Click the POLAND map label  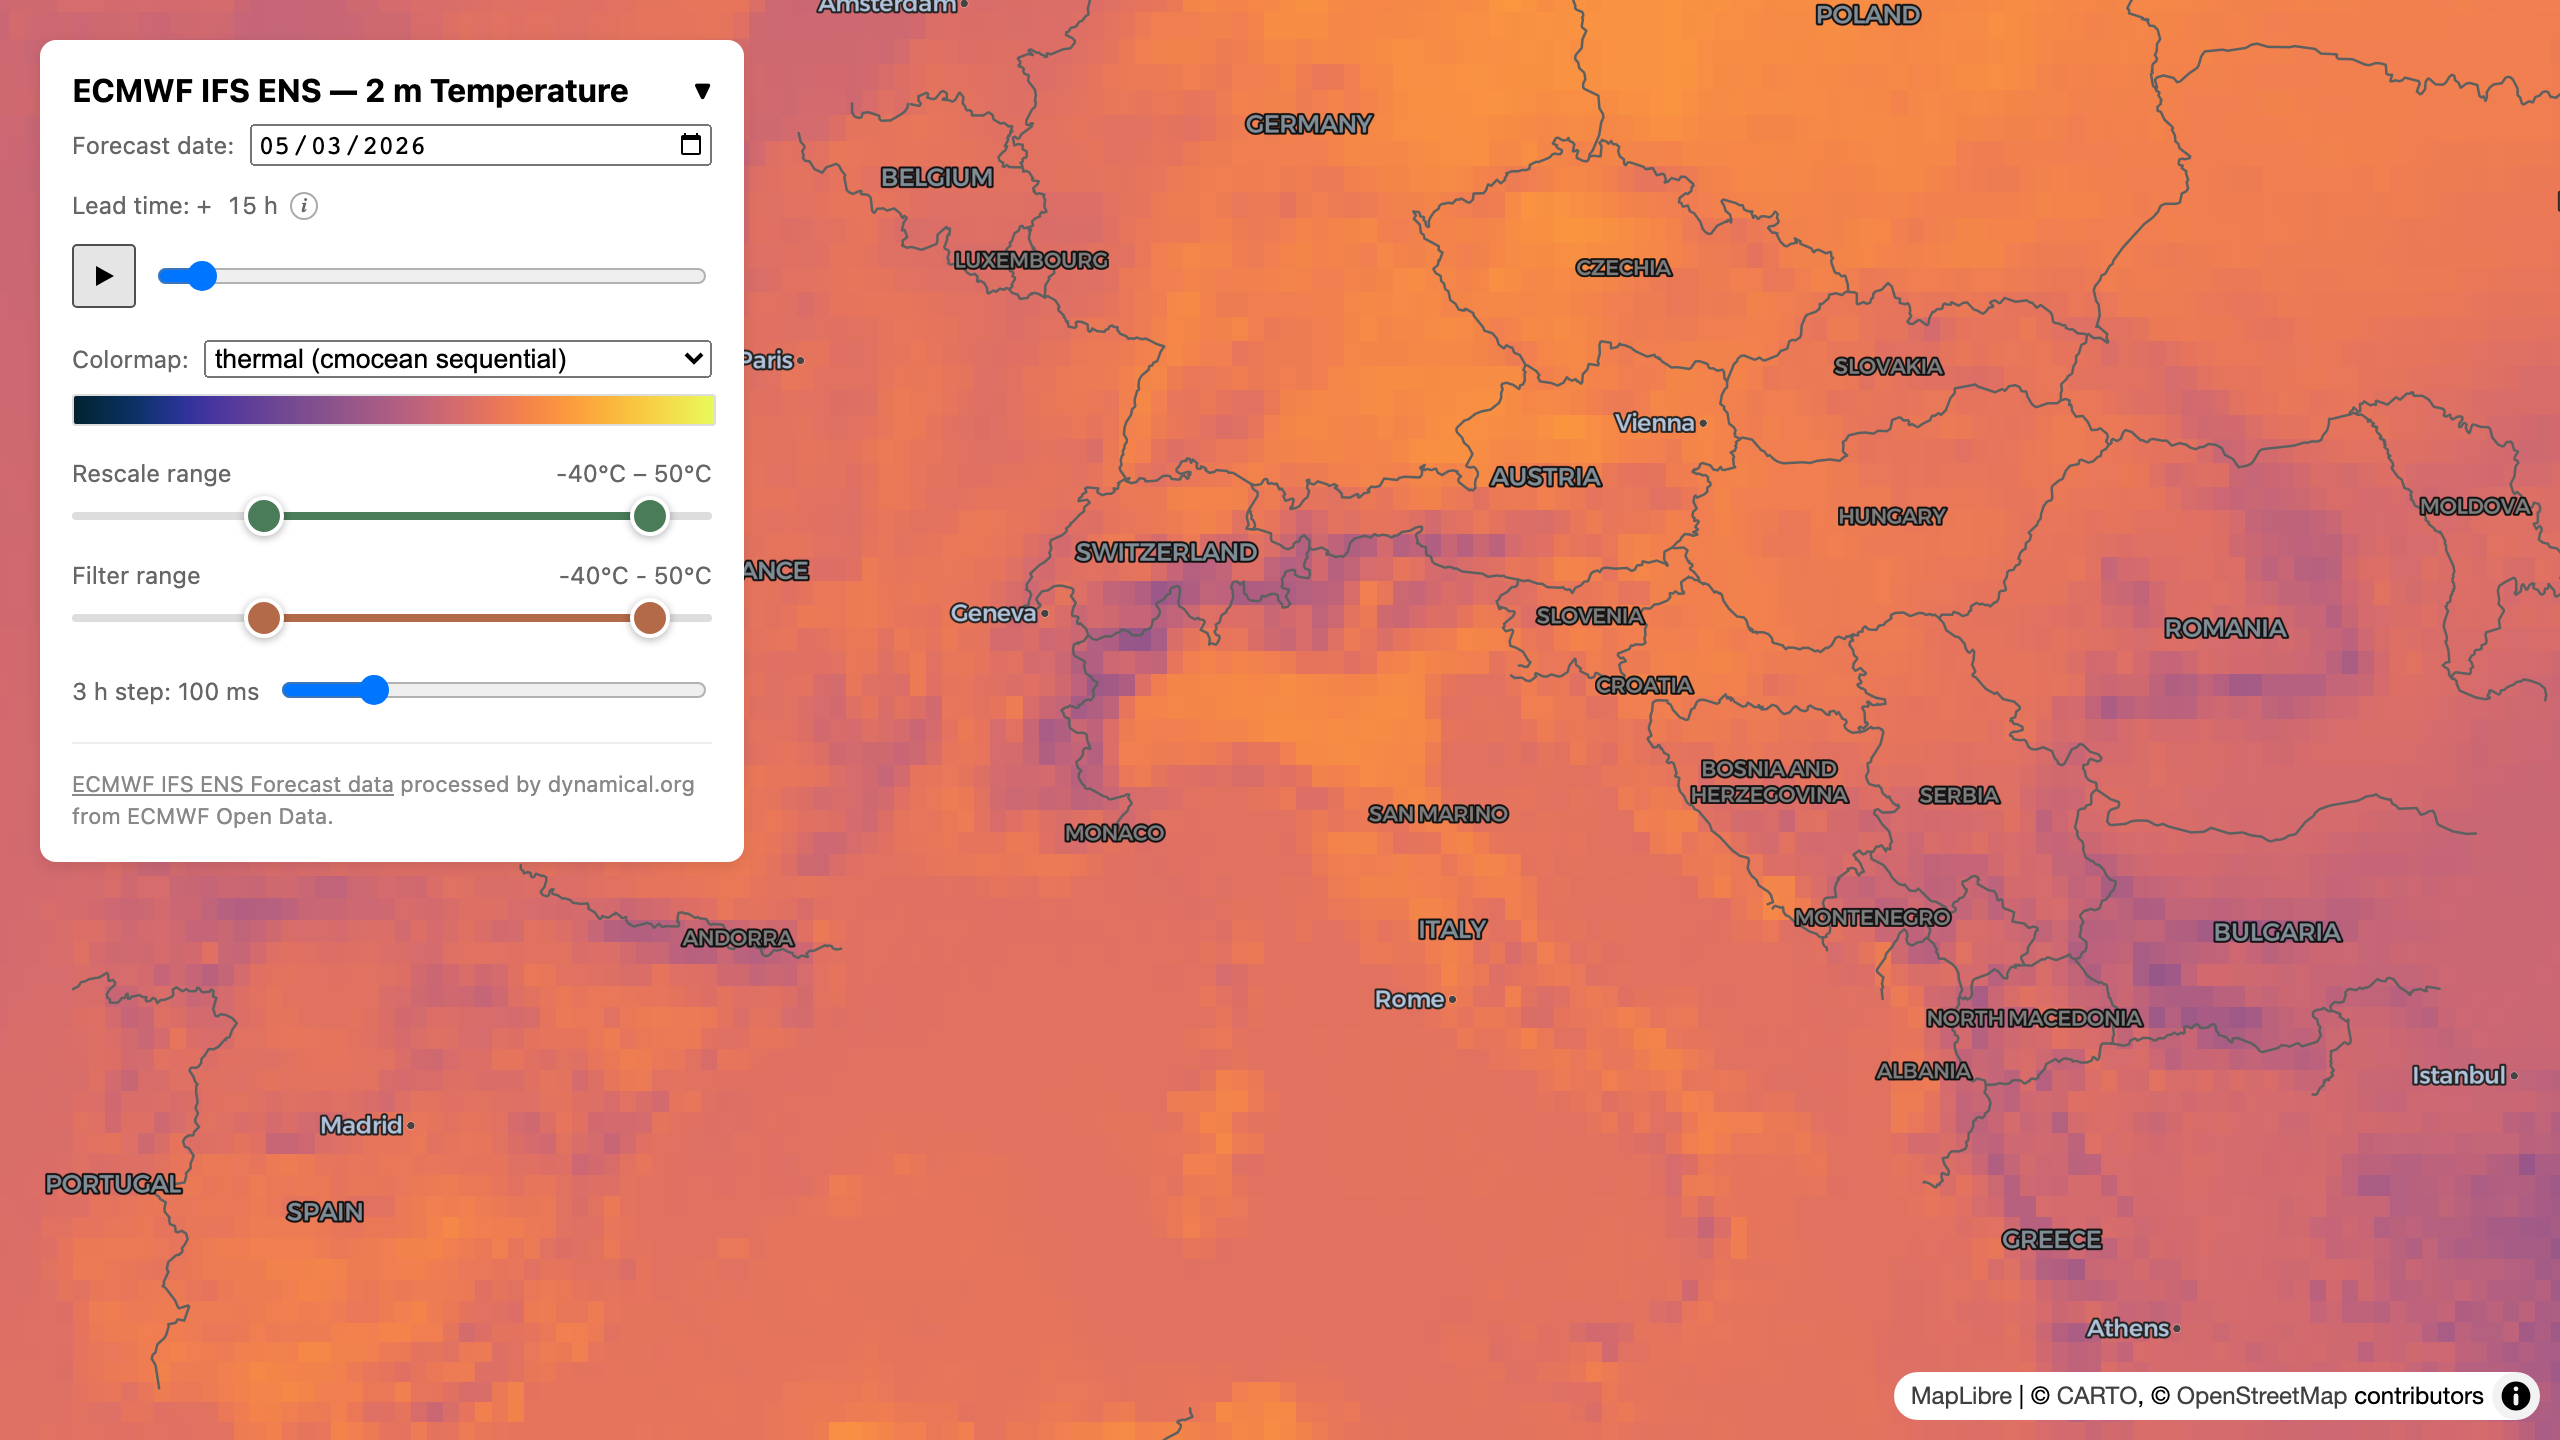click(1868, 15)
